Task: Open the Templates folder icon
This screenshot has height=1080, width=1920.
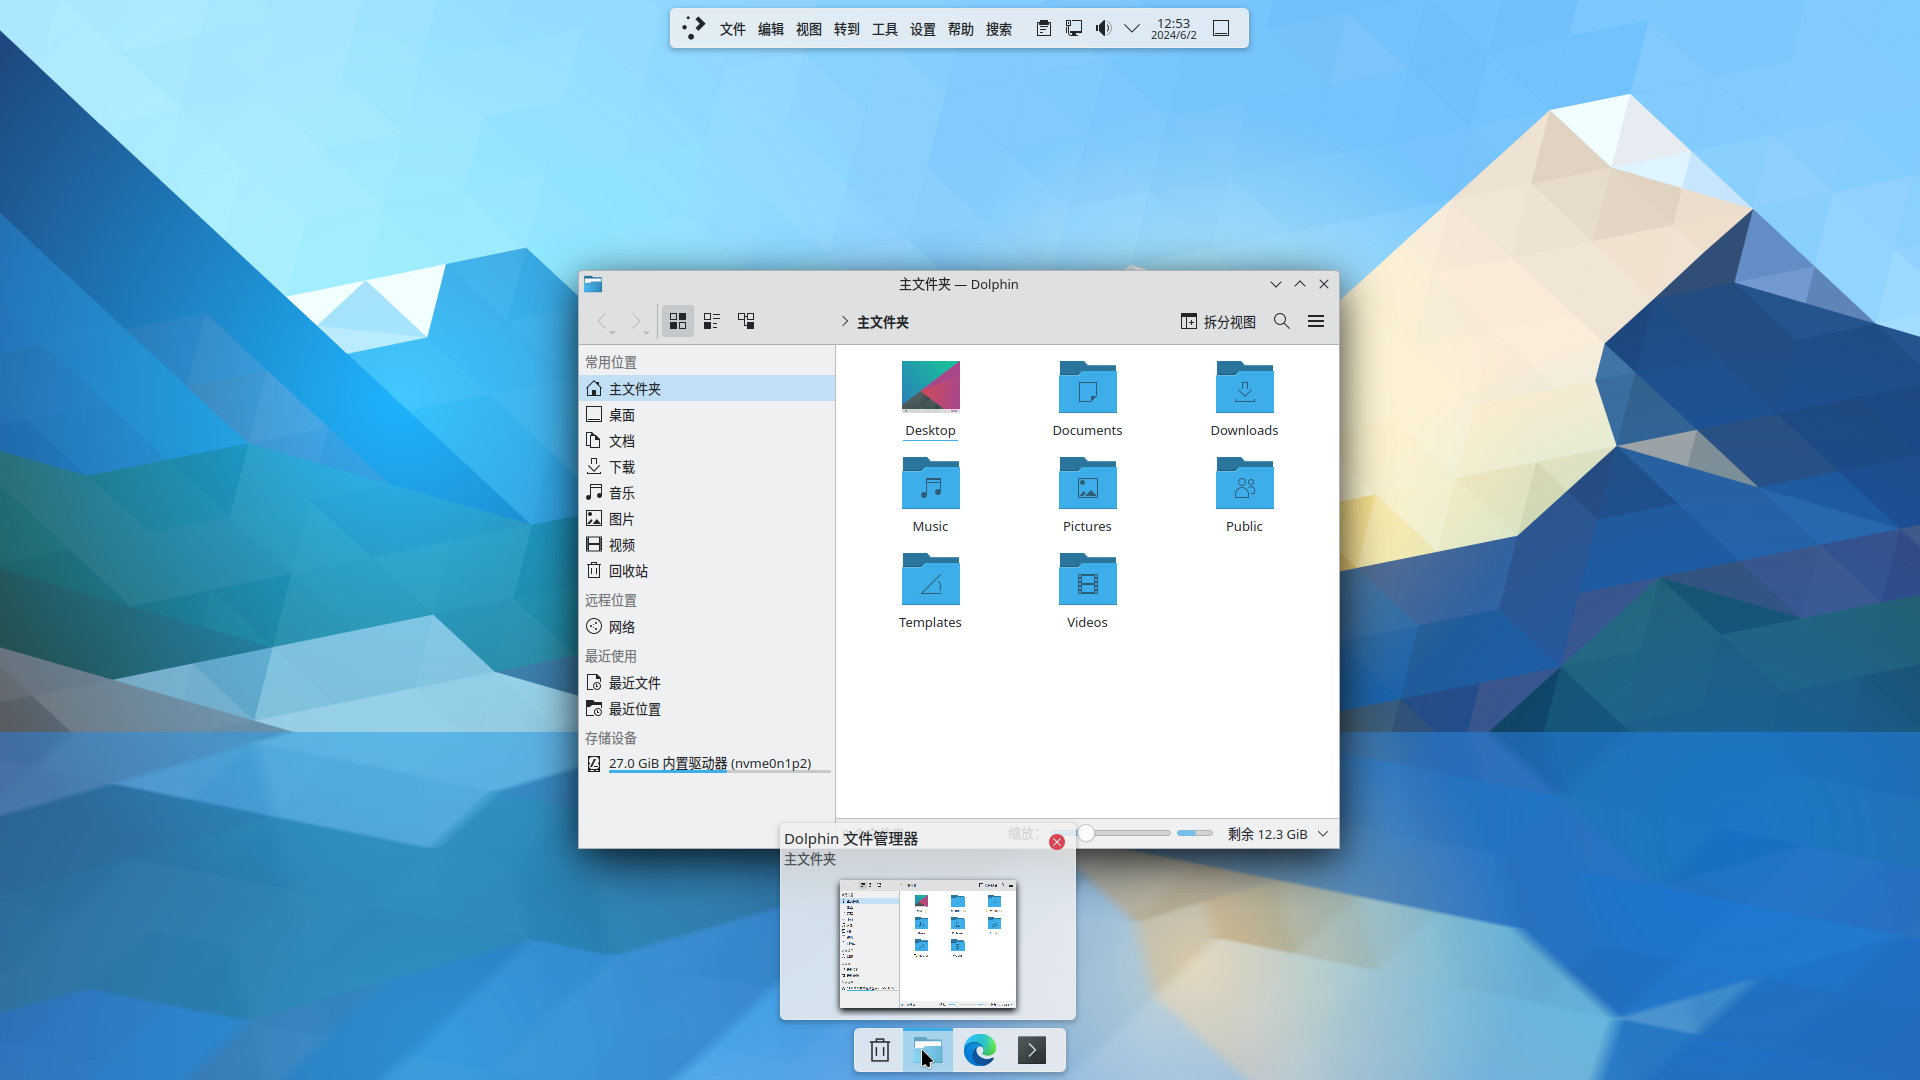Action: pos(930,580)
